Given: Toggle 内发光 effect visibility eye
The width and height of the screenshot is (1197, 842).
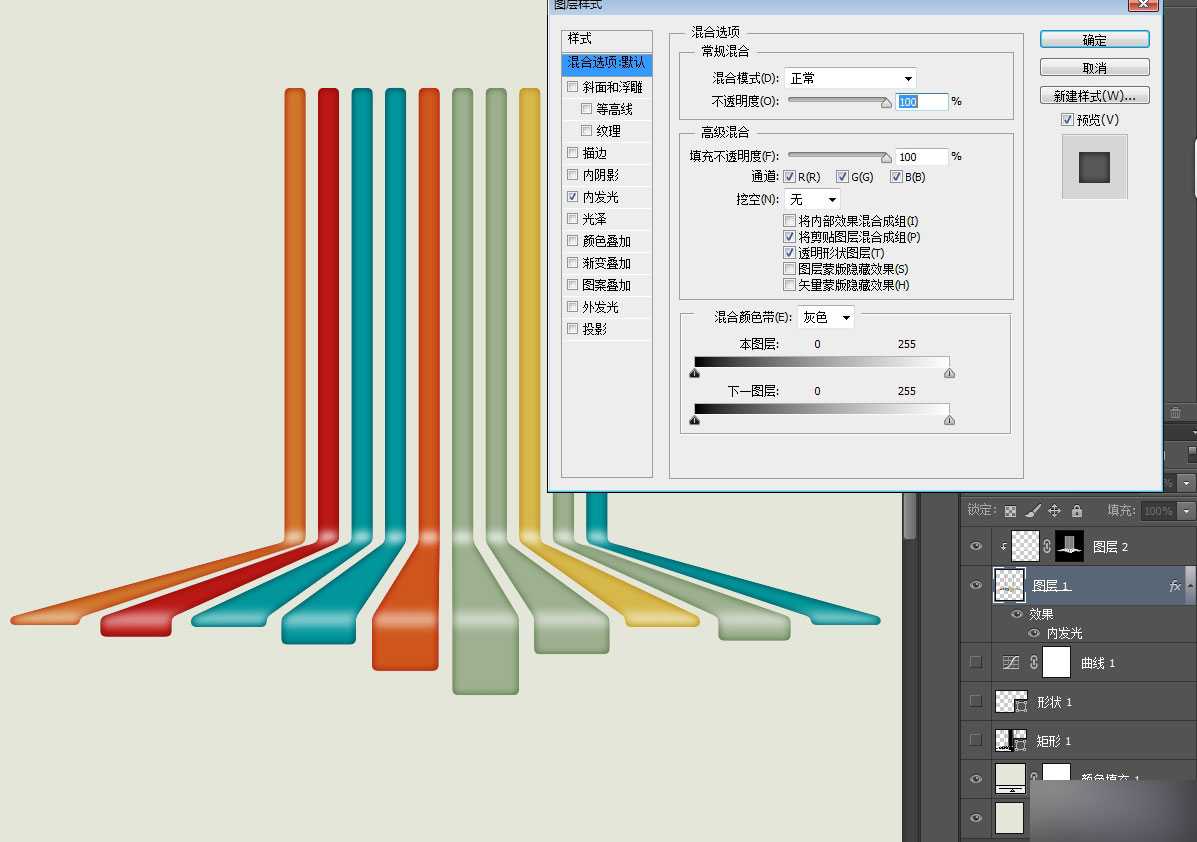Looking at the screenshot, I should [1034, 633].
